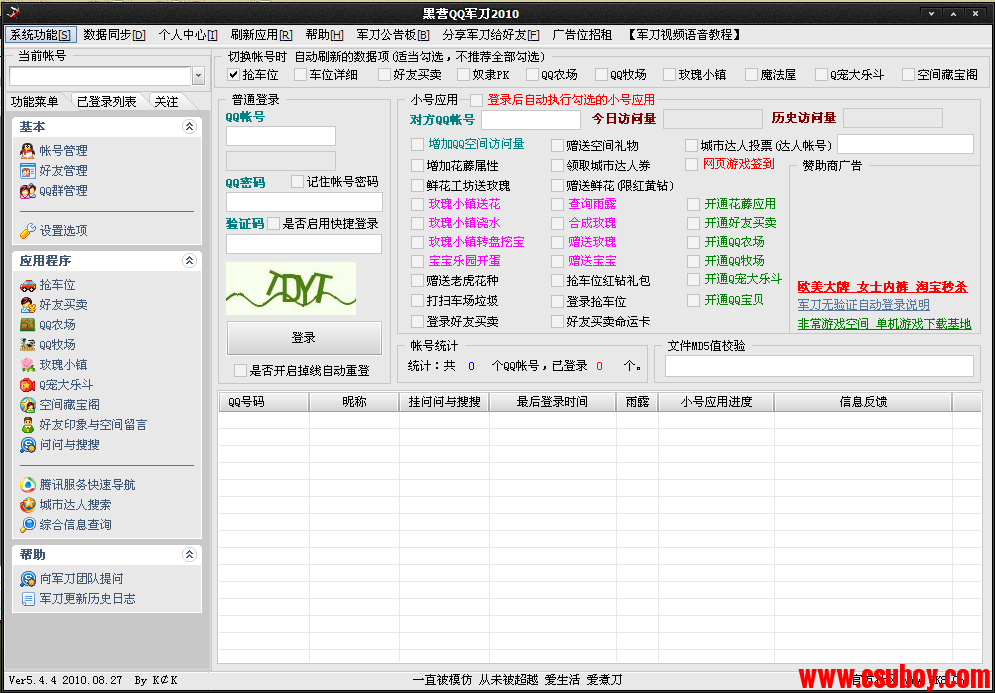Open 好友管理 friend management icon

tap(28, 171)
